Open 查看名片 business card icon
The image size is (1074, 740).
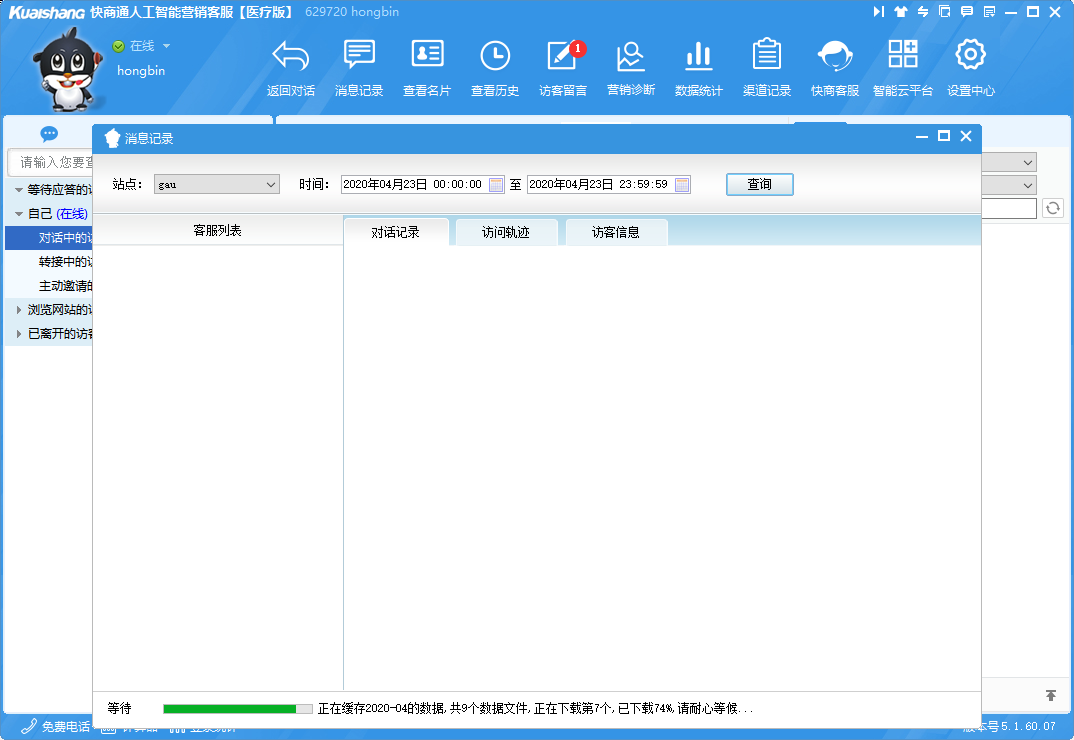point(427,56)
